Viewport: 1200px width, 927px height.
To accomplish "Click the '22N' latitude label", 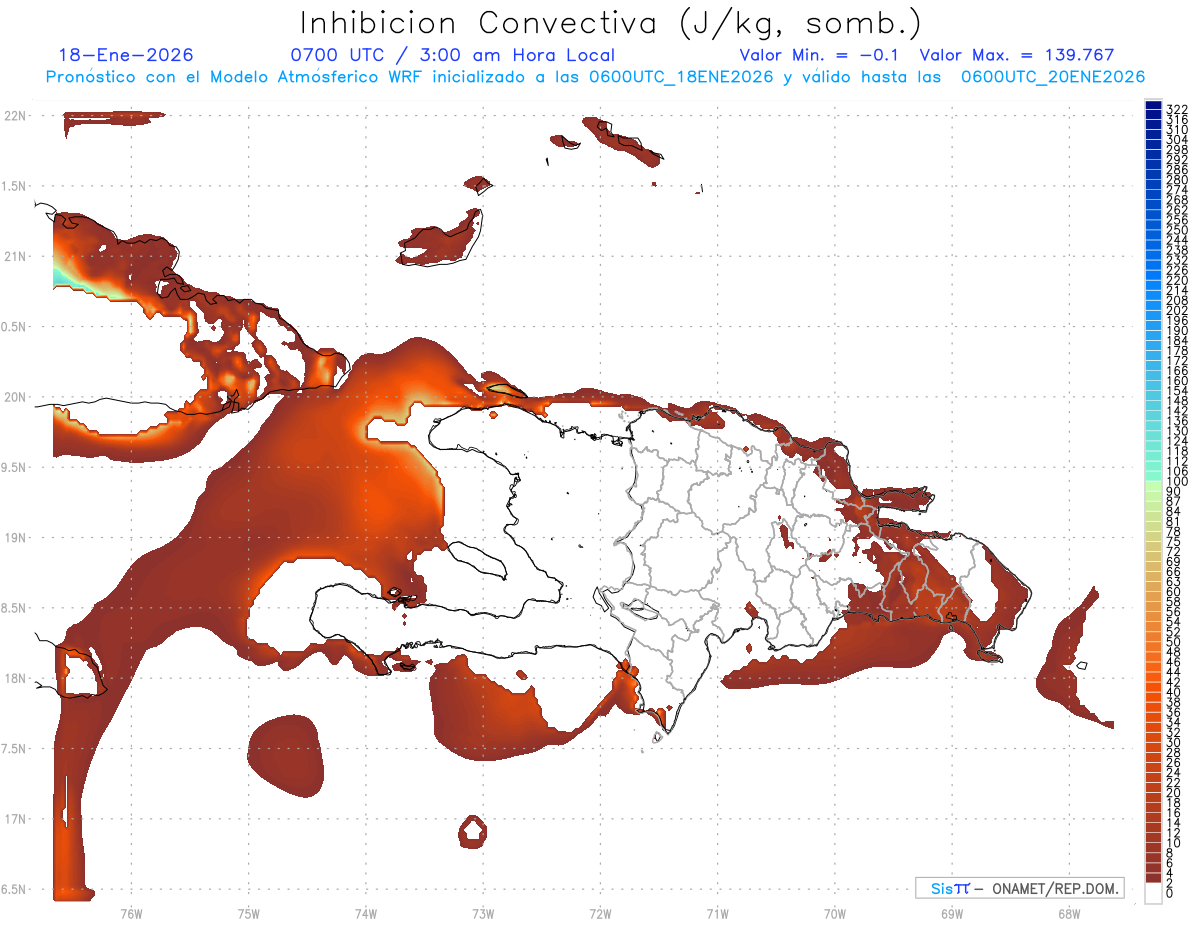I will point(14,116).
